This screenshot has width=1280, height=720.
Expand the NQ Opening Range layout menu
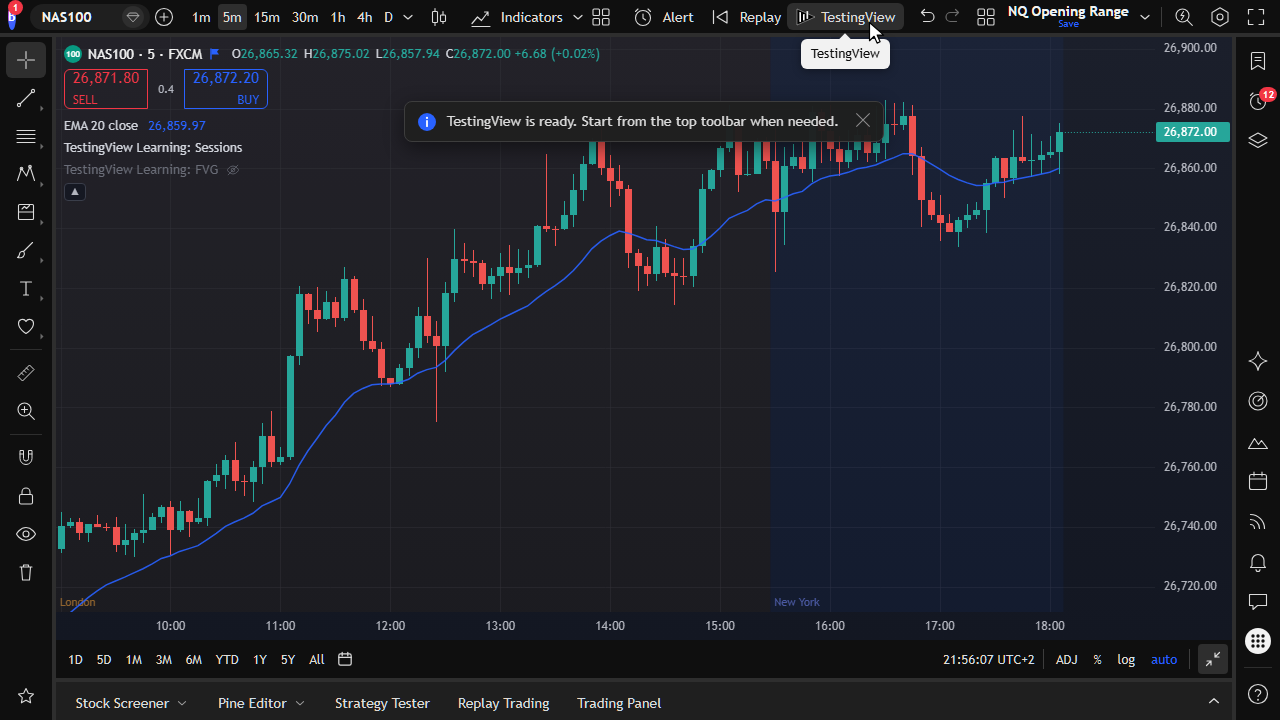(1145, 17)
